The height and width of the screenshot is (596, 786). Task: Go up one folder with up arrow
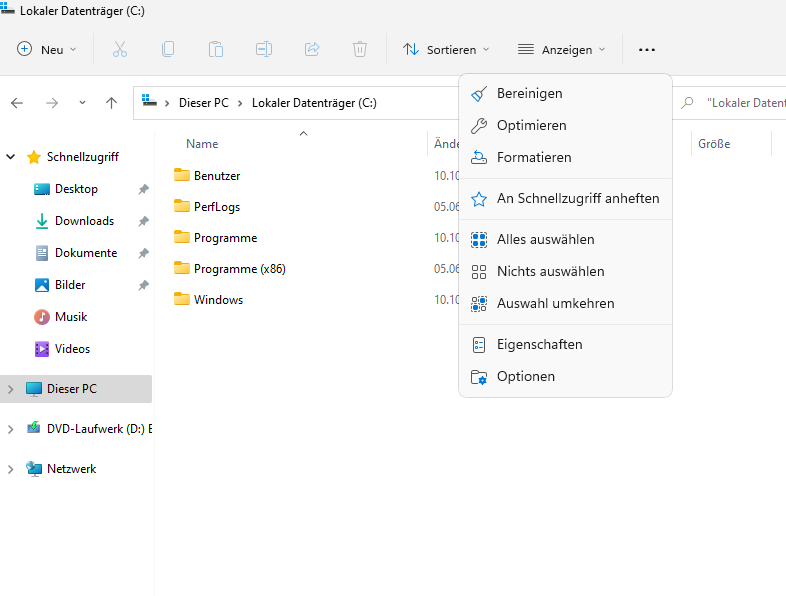tap(112, 102)
